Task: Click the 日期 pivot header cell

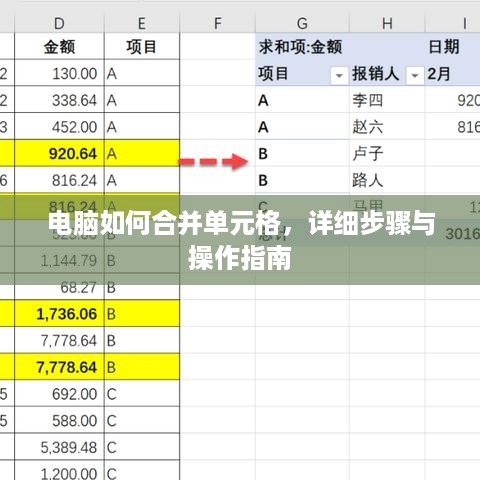Action: click(453, 46)
